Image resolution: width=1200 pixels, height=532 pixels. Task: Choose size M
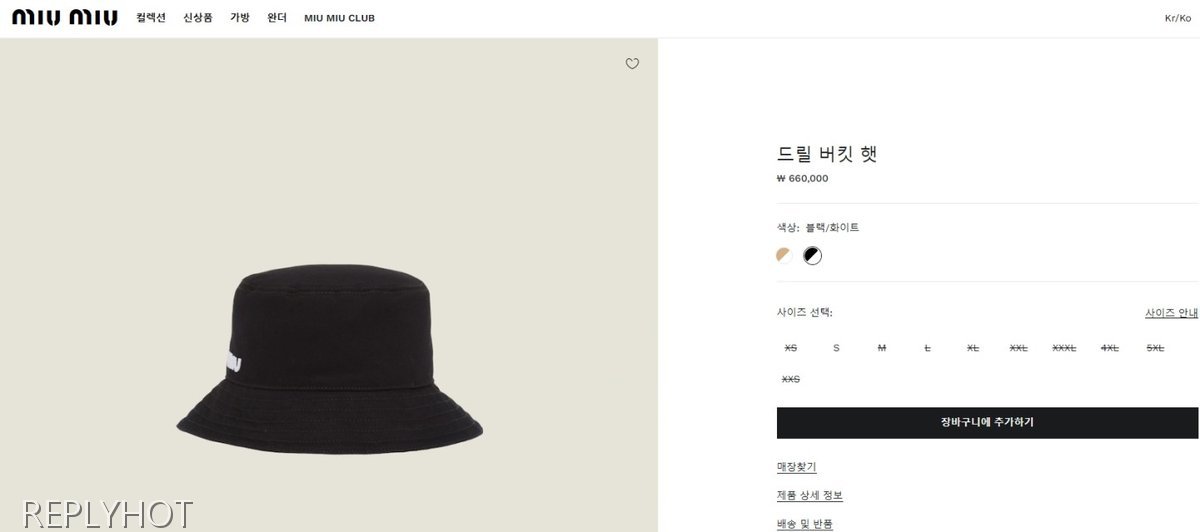tap(881, 348)
